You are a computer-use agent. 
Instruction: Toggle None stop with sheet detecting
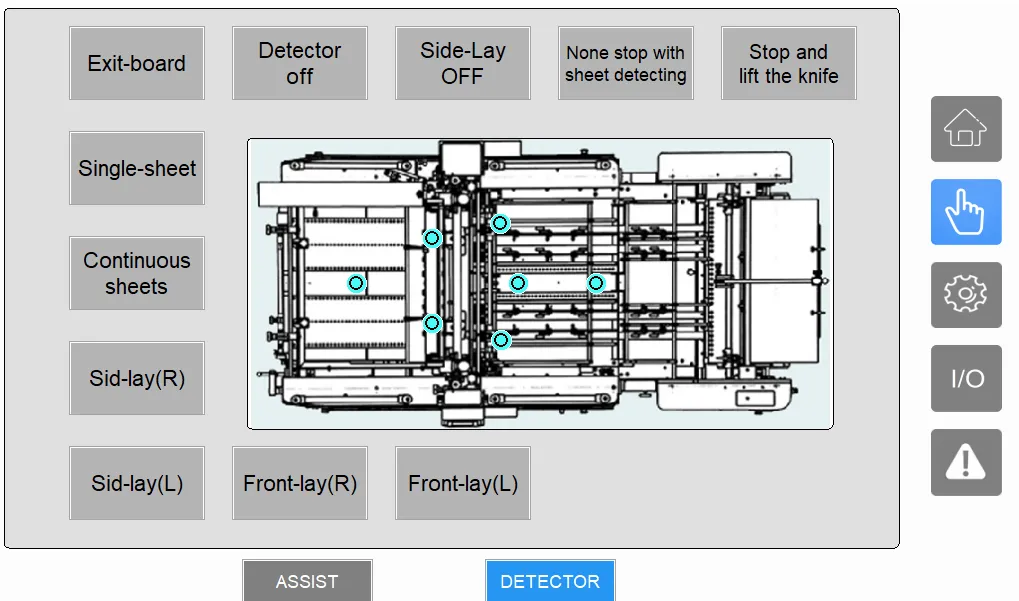[x=626, y=64]
